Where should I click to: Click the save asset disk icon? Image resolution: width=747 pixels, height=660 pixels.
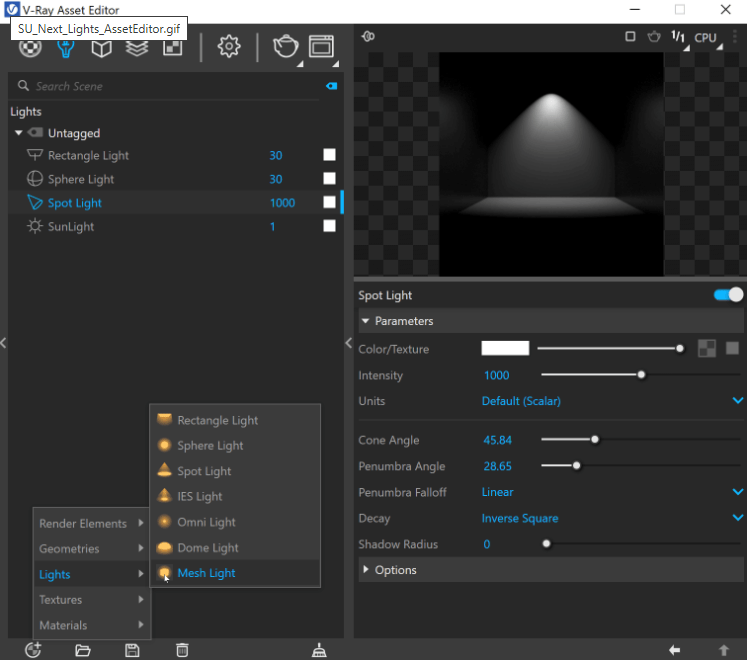click(132, 650)
